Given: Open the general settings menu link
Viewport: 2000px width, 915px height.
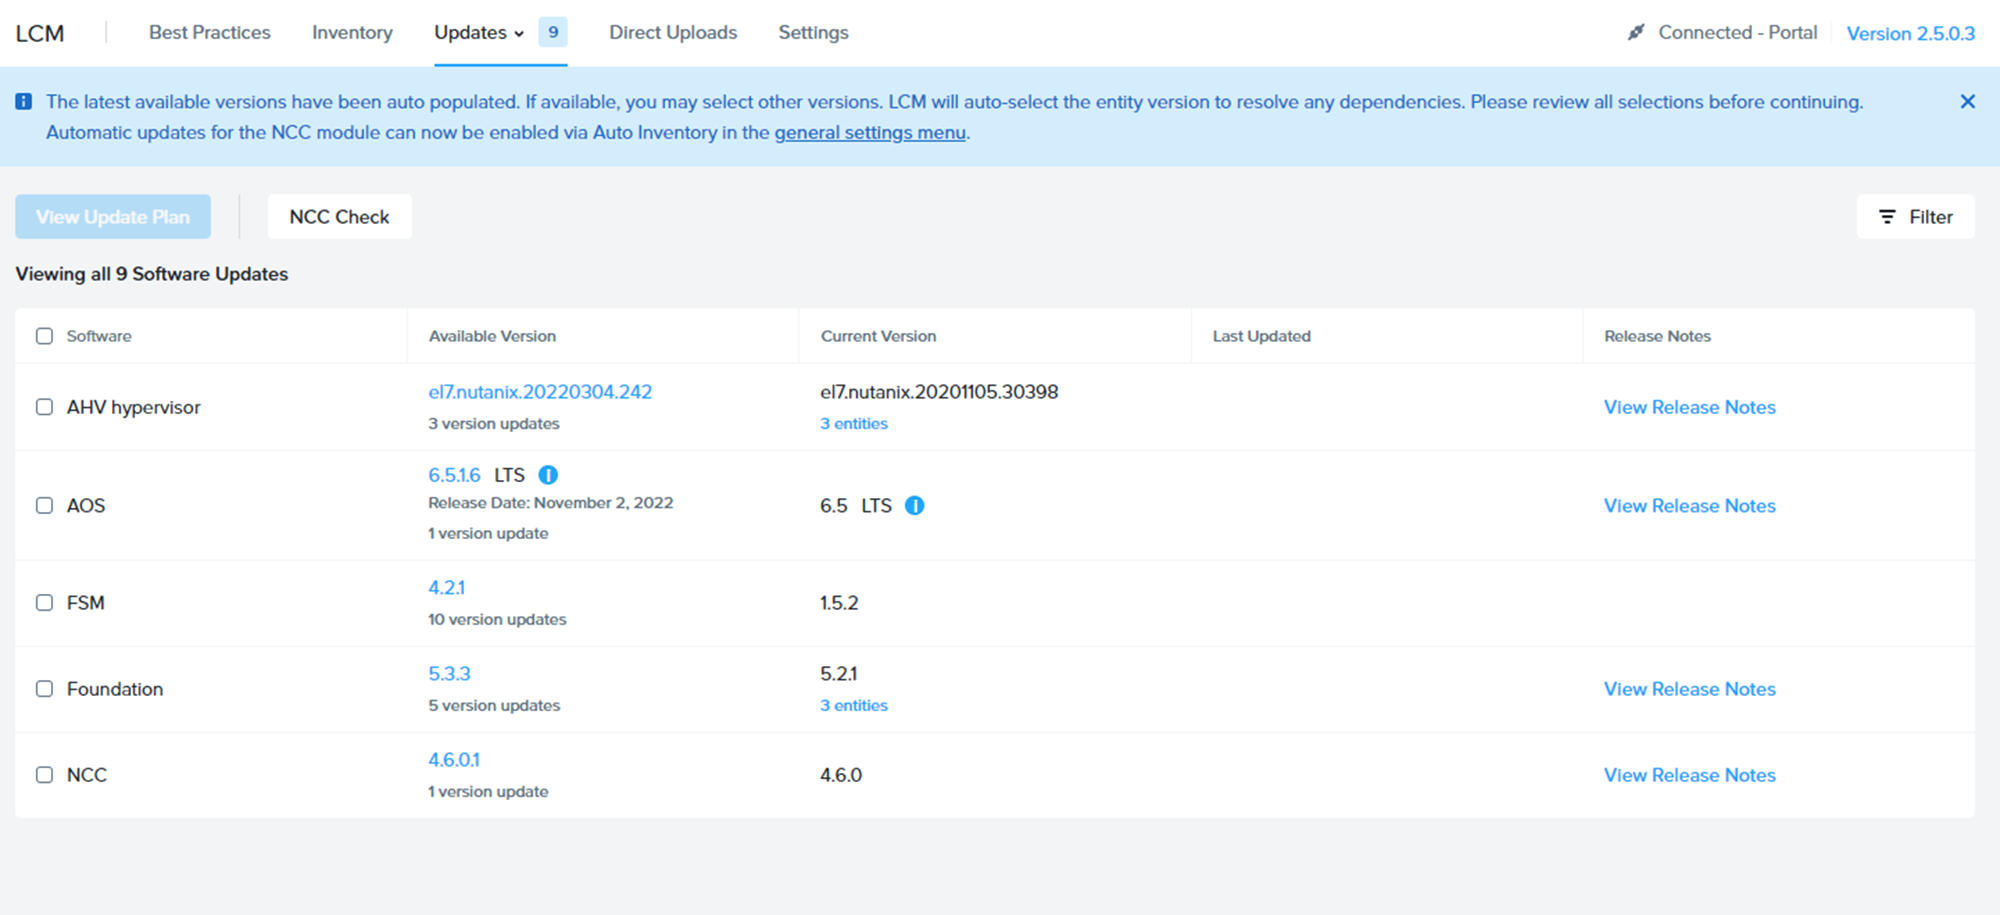Looking at the screenshot, I should [x=870, y=132].
